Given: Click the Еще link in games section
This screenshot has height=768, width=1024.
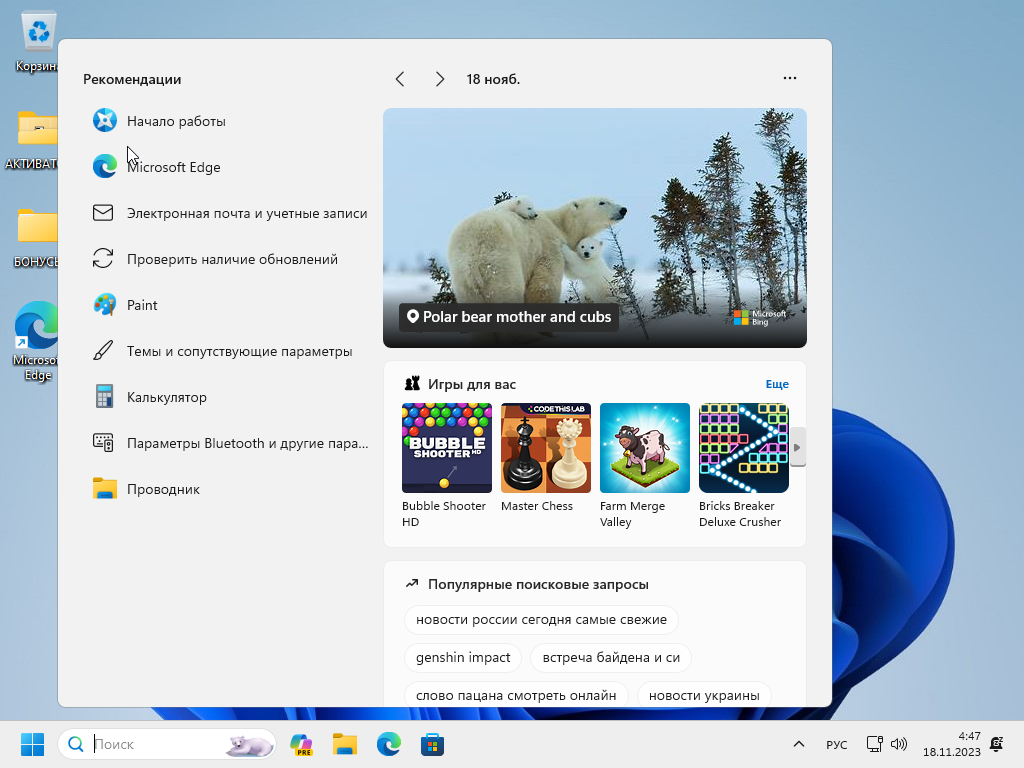Looking at the screenshot, I should [x=776, y=384].
